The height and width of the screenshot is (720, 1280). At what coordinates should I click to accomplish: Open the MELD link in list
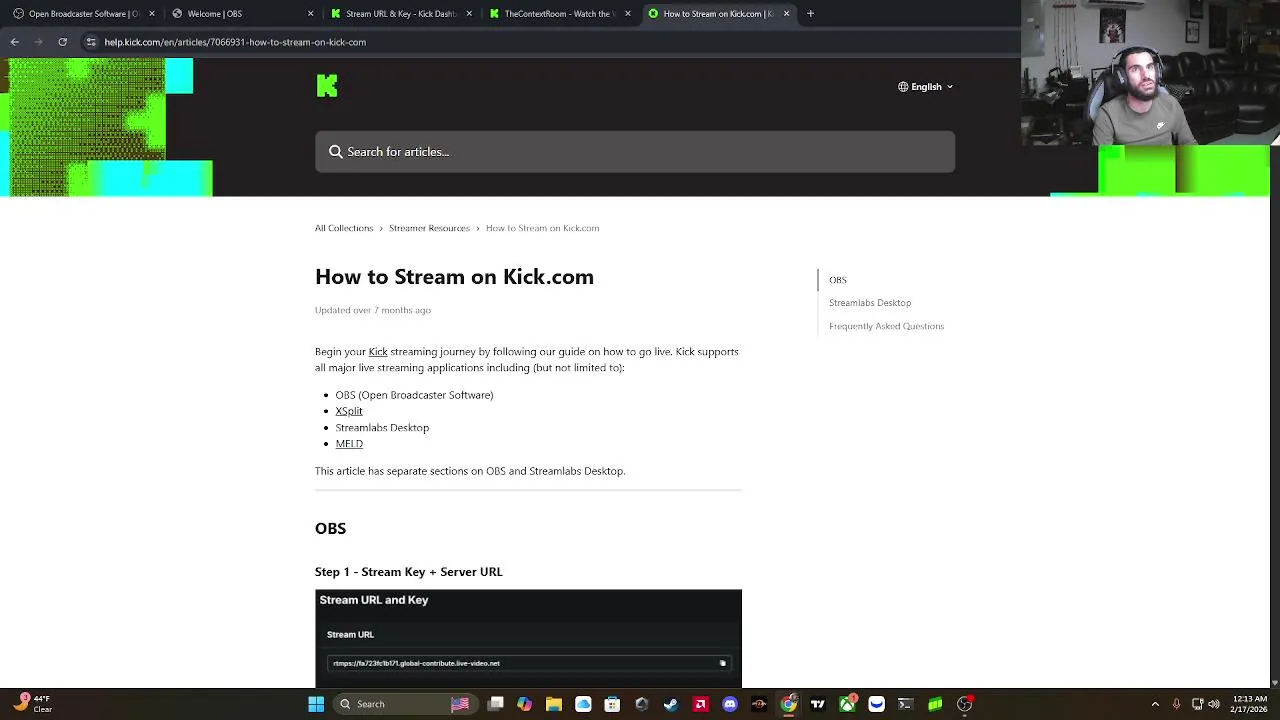pos(349,444)
